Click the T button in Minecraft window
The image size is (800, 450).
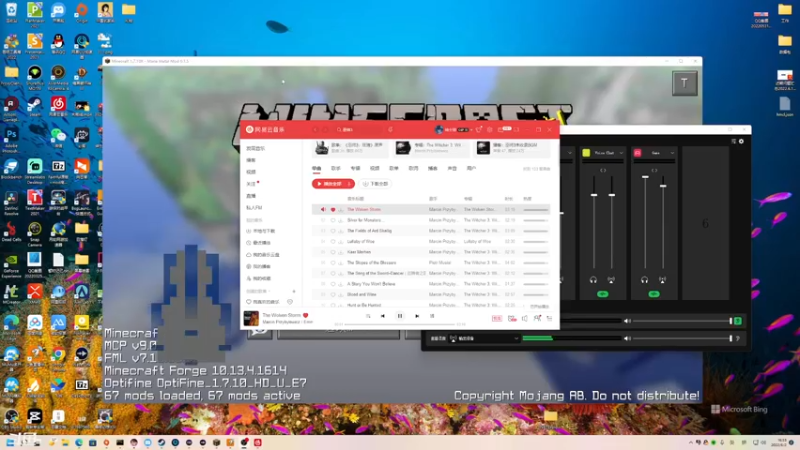[684, 83]
